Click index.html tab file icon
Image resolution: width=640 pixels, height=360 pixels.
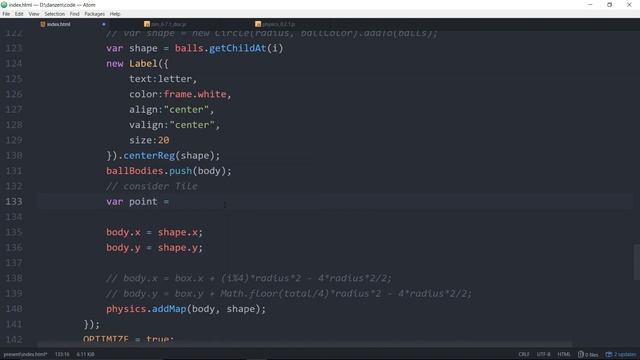pos(43,24)
